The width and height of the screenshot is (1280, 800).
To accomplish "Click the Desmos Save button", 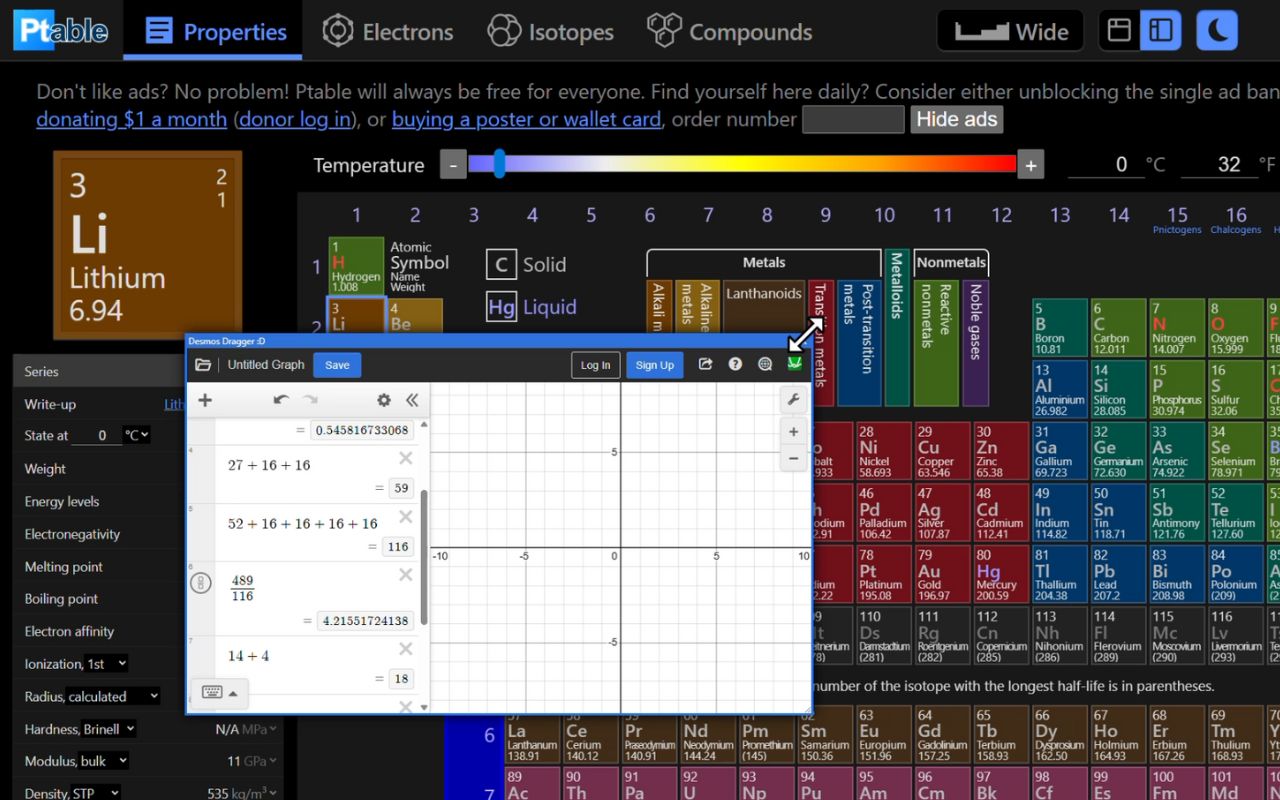I will tap(337, 365).
